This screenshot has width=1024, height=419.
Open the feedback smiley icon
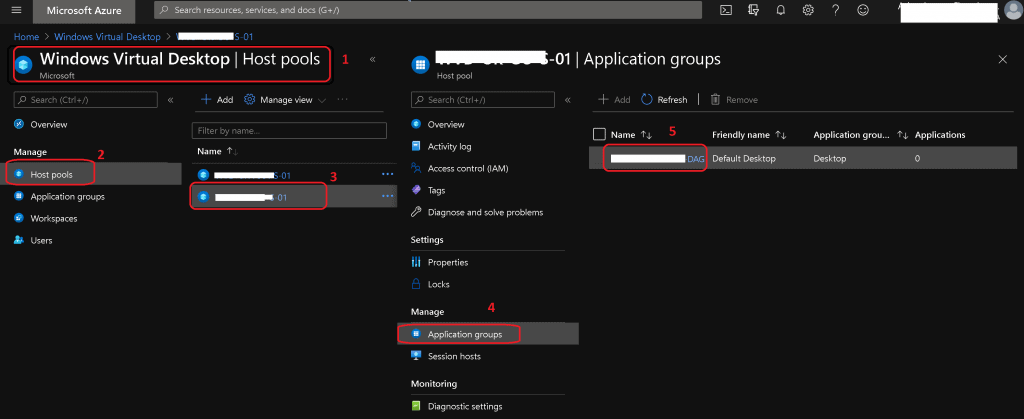pyautogui.click(x=863, y=10)
